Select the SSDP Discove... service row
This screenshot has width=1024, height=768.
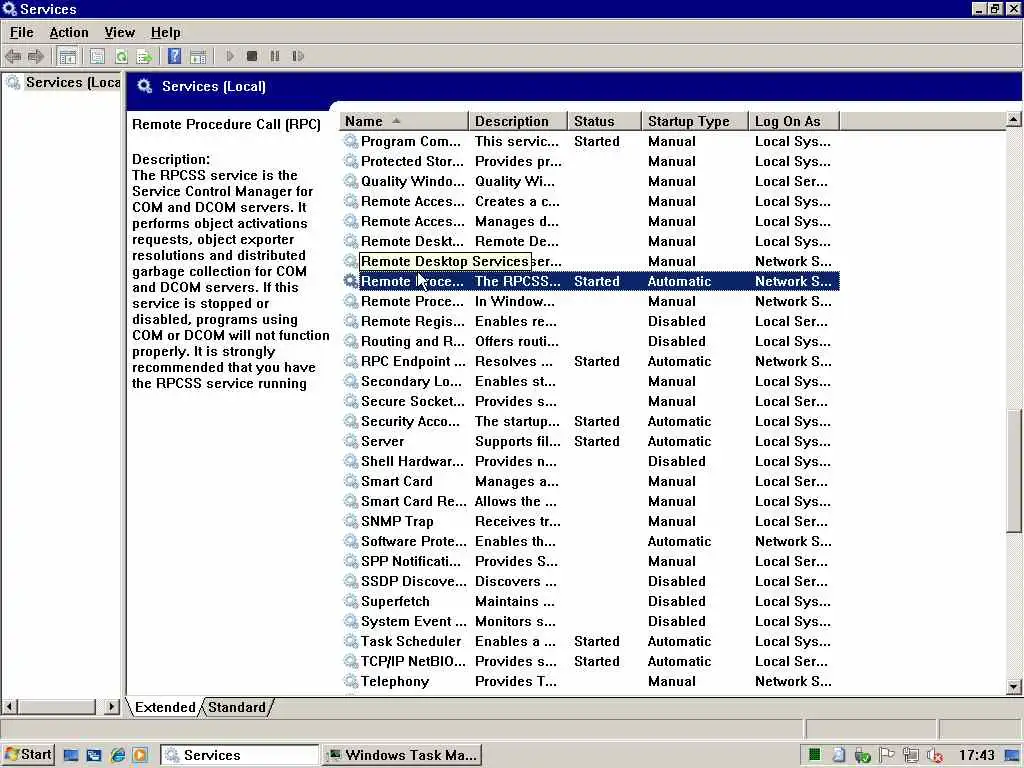point(590,581)
